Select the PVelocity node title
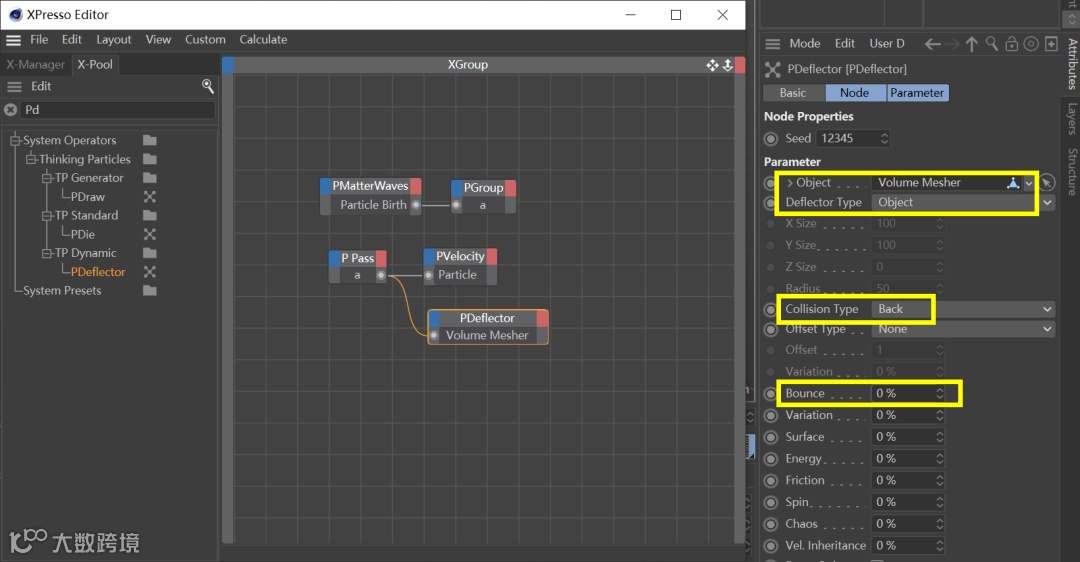This screenshot has width=1080, height=562. tap(460, 256)
